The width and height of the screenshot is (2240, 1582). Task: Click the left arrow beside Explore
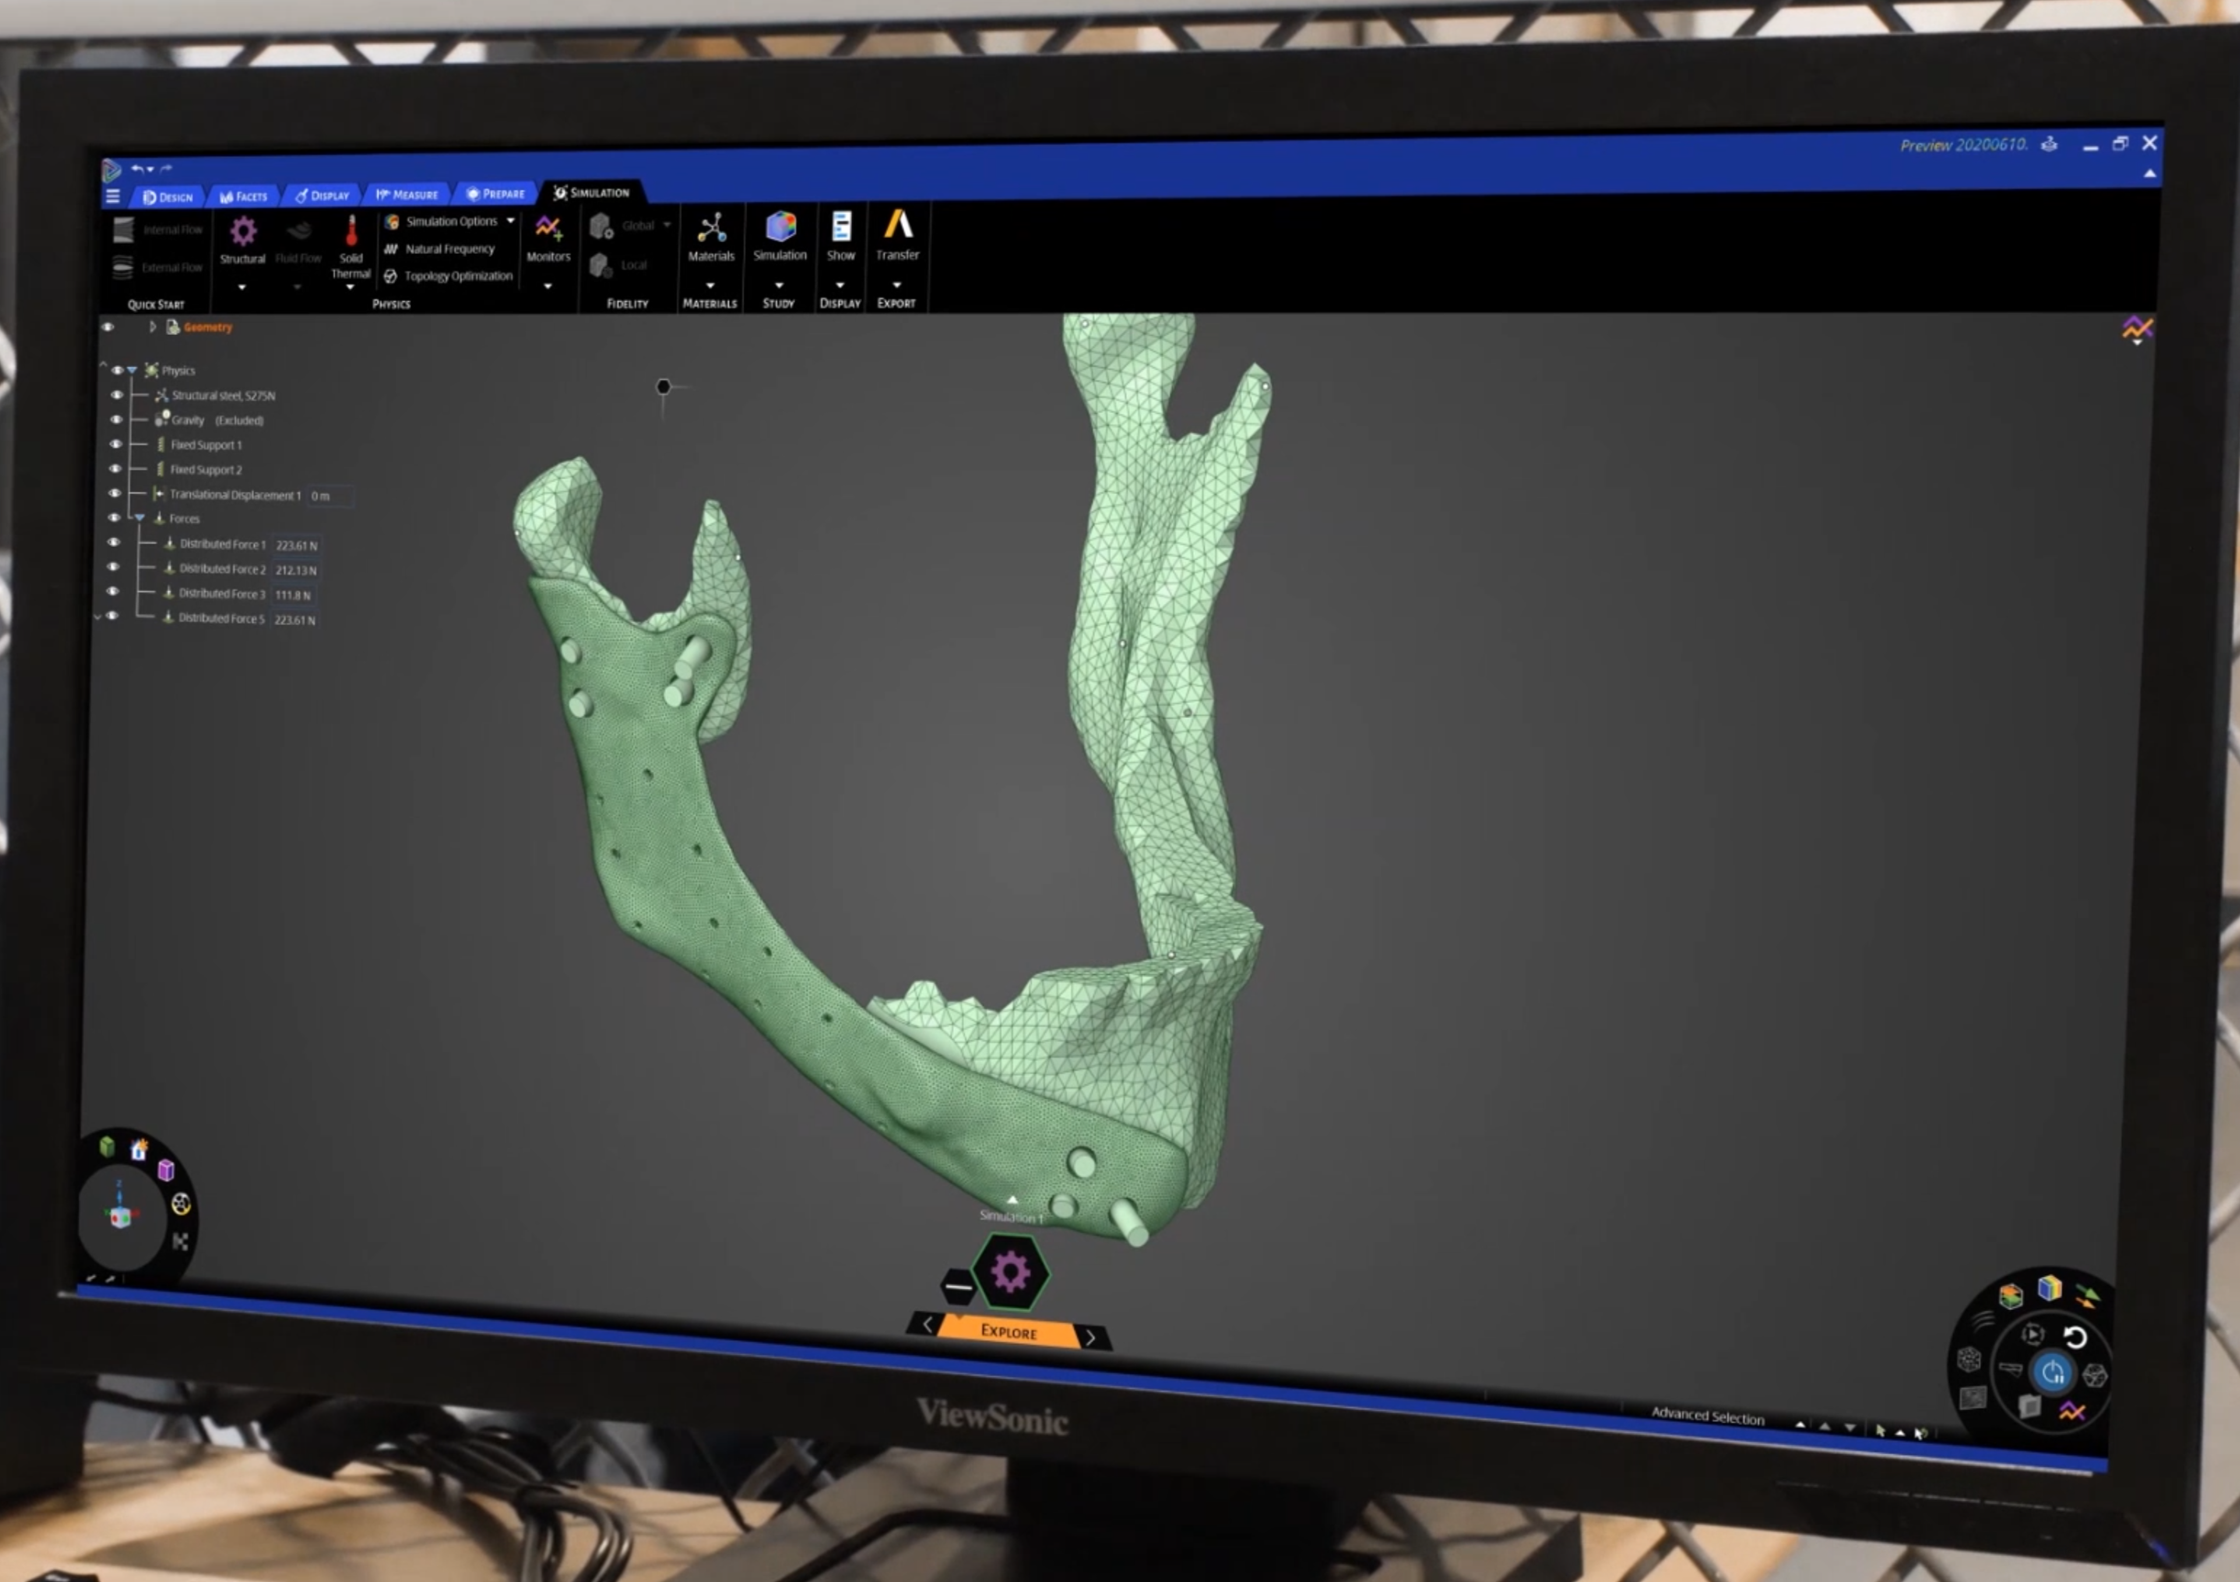point(927,1325)
